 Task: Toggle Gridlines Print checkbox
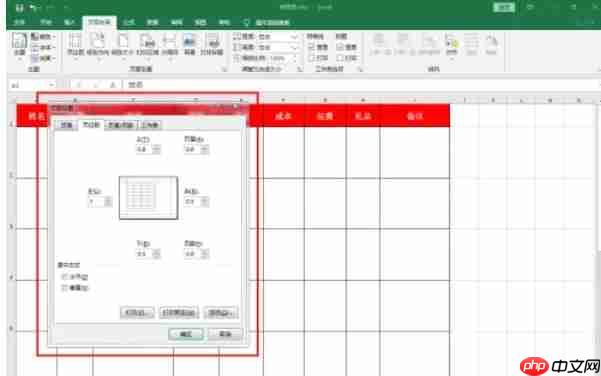click(312, 58)
